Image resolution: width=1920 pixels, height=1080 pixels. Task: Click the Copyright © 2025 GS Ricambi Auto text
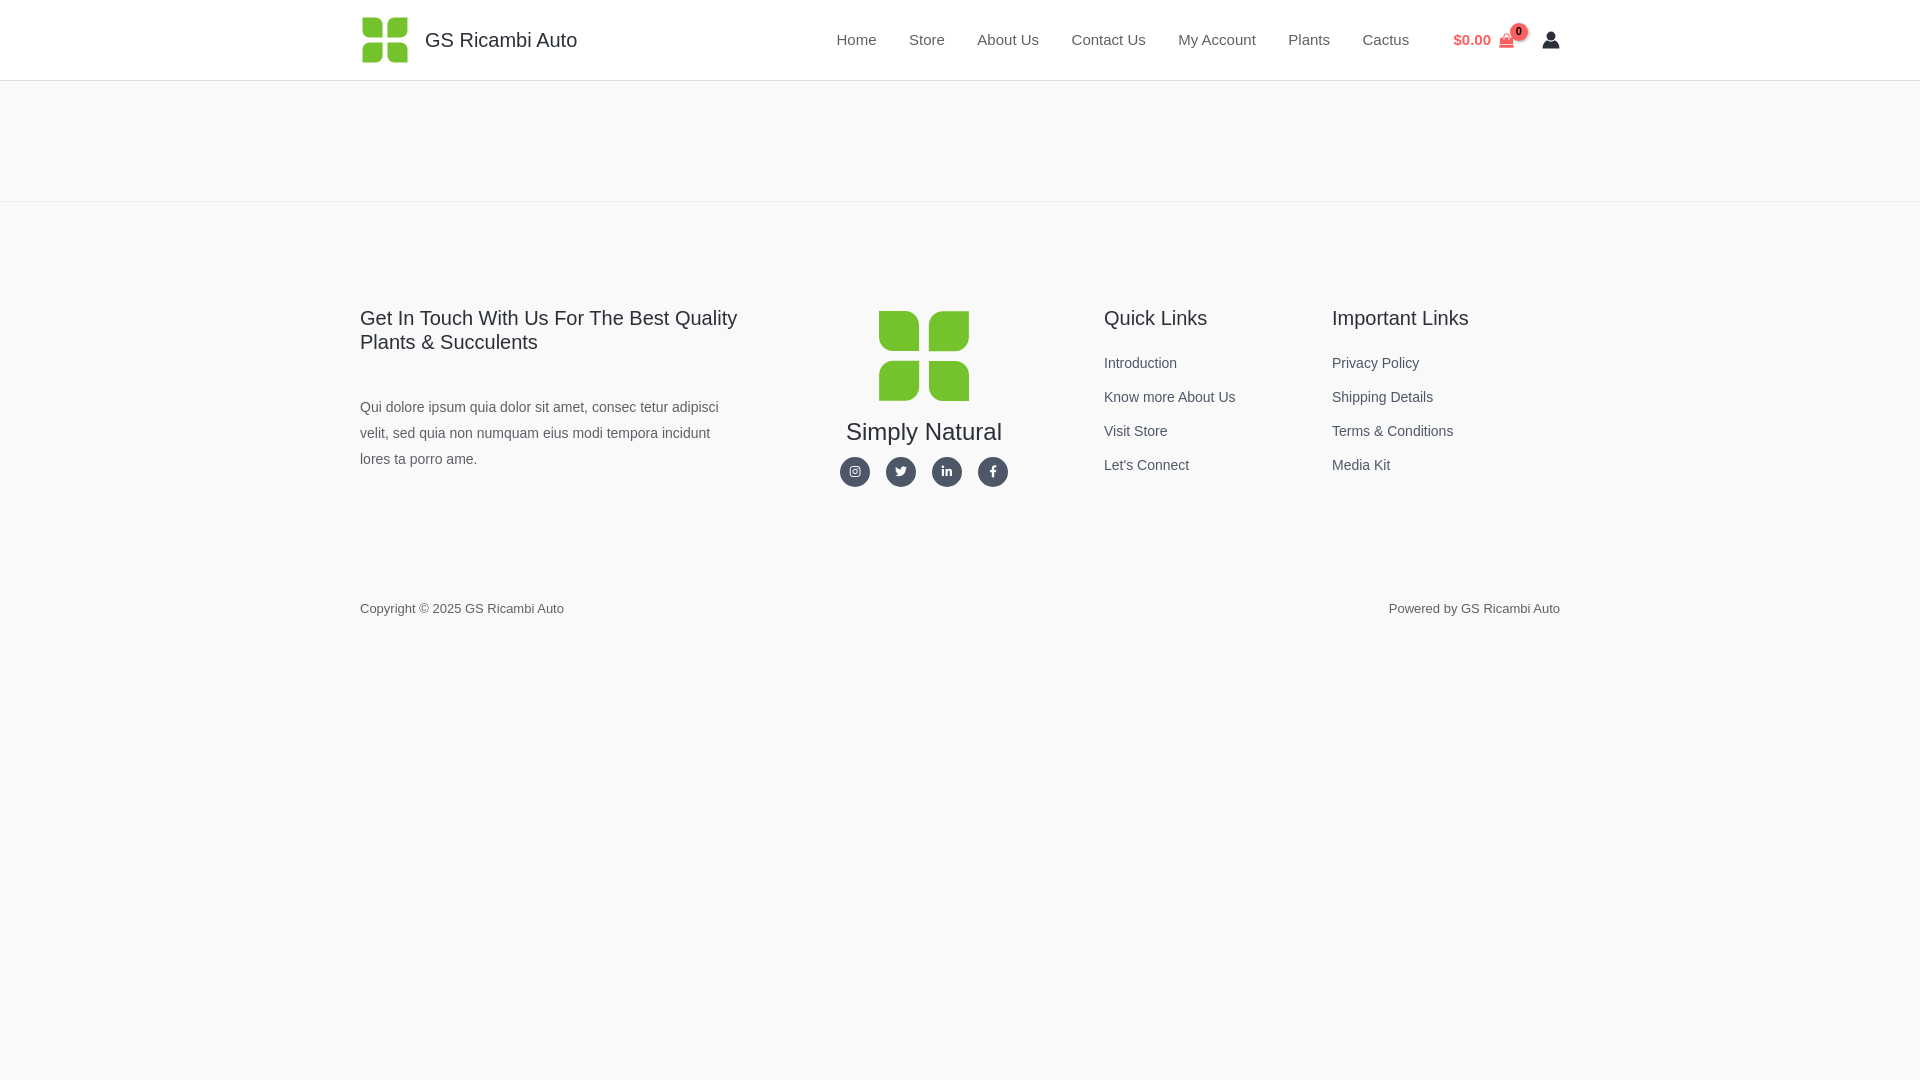[x=462, y=609]
